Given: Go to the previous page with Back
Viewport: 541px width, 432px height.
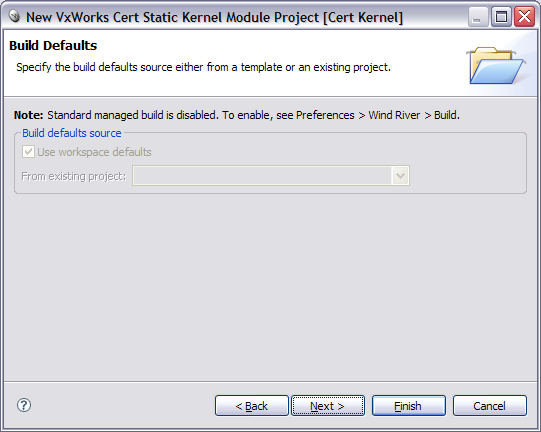Looking at the screenshot, I should (252, 406).
